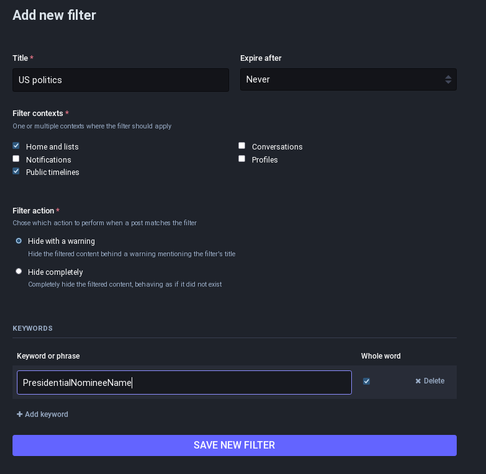This screenshot has width=486, height=474.
Task: Click the Conversations label text
Action: click(277, 147)
